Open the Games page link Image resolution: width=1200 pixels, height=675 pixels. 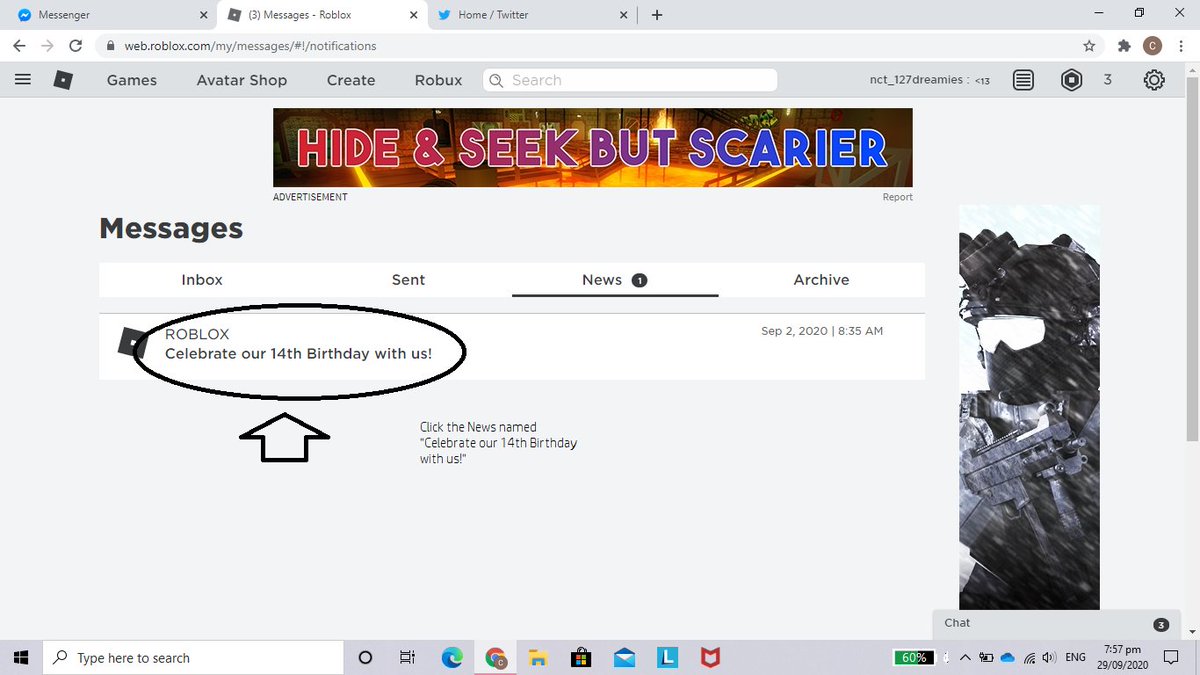pyautogui.click(x=132, y=80)
